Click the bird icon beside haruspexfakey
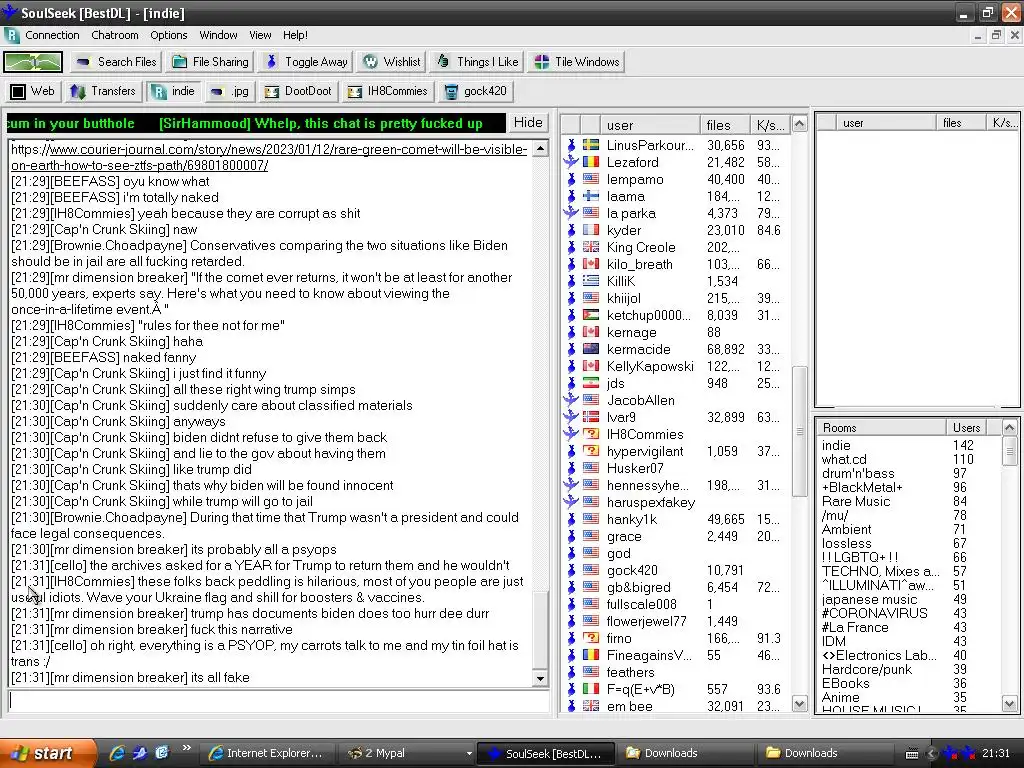This screenshot has height=768, width=1024. coord(571,502)
